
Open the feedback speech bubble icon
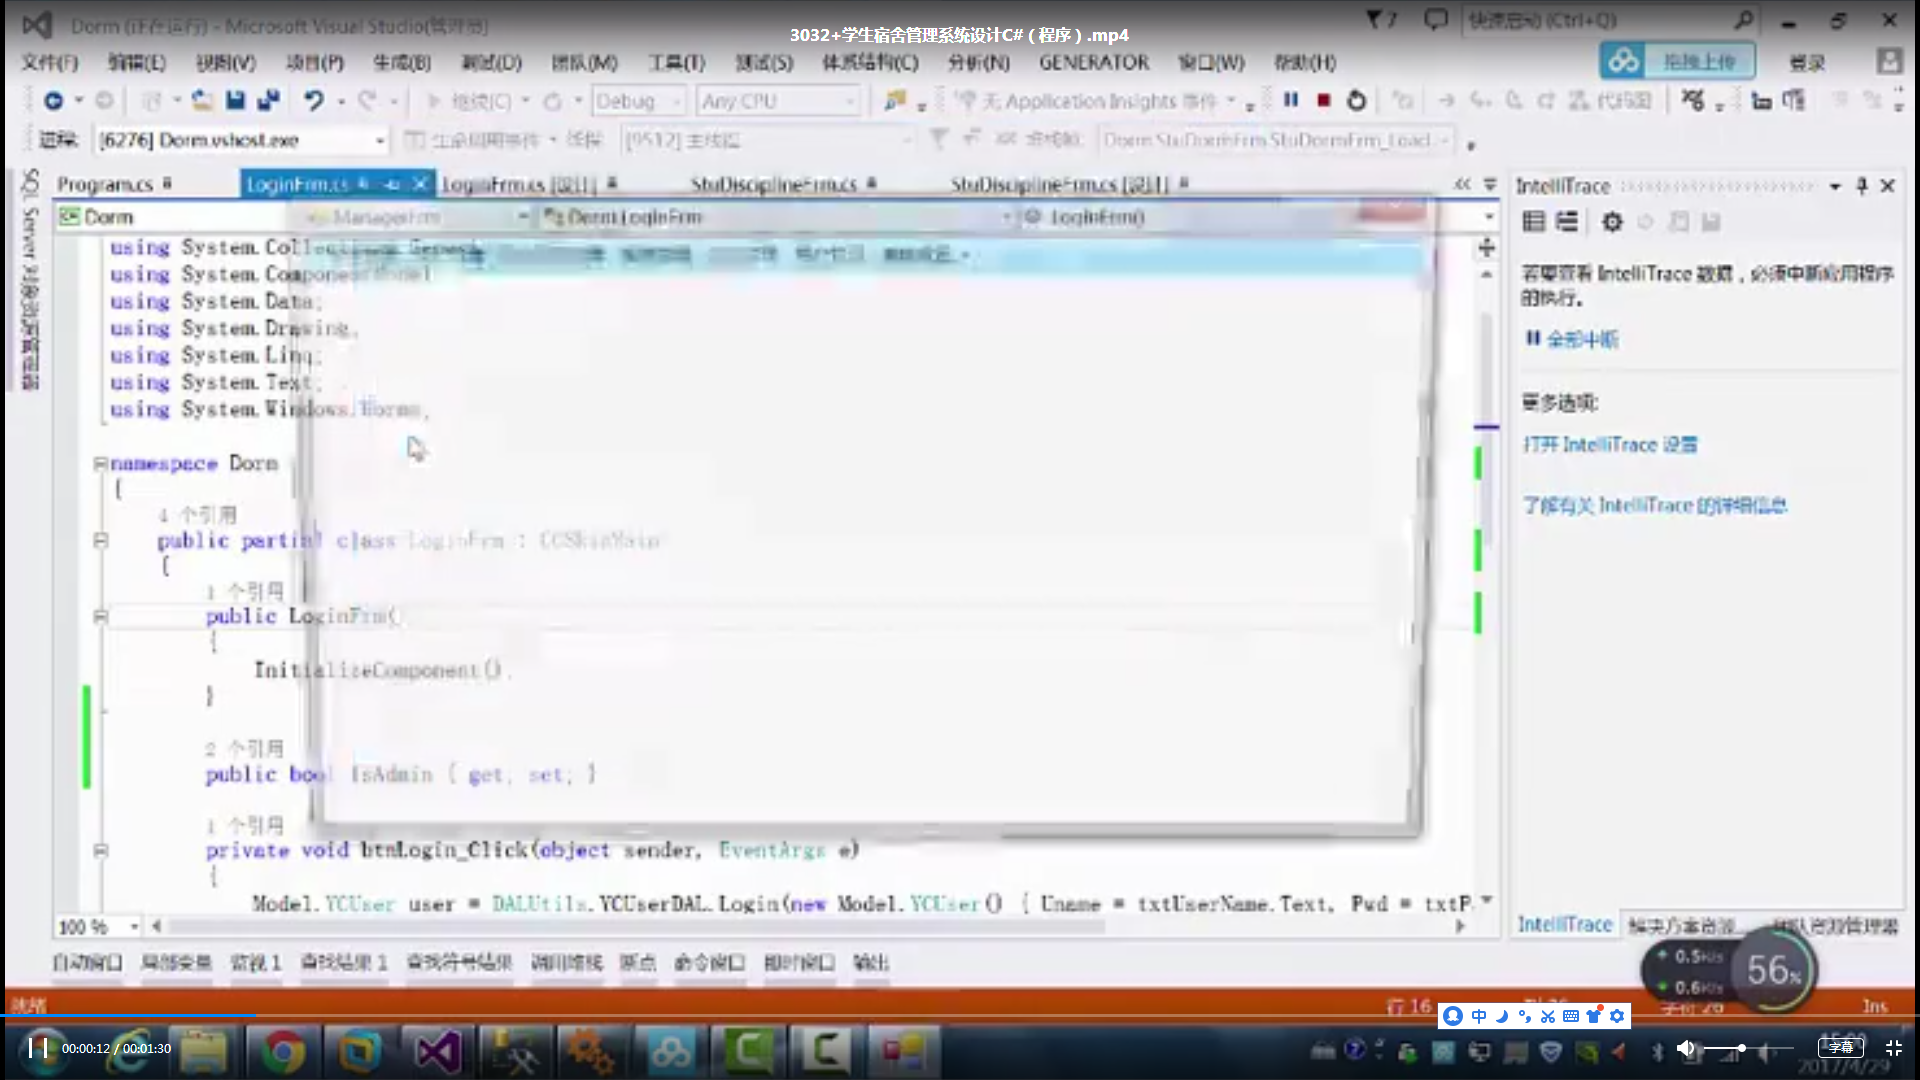(x=1435, y=19)
